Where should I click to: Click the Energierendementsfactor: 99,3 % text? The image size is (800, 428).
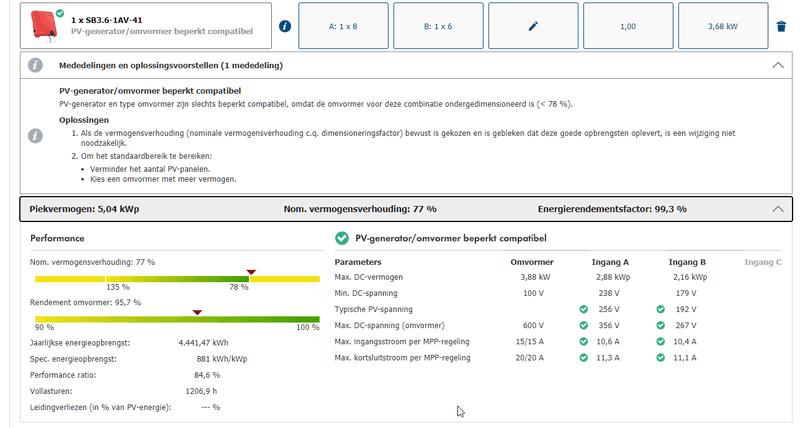point(612,209)
